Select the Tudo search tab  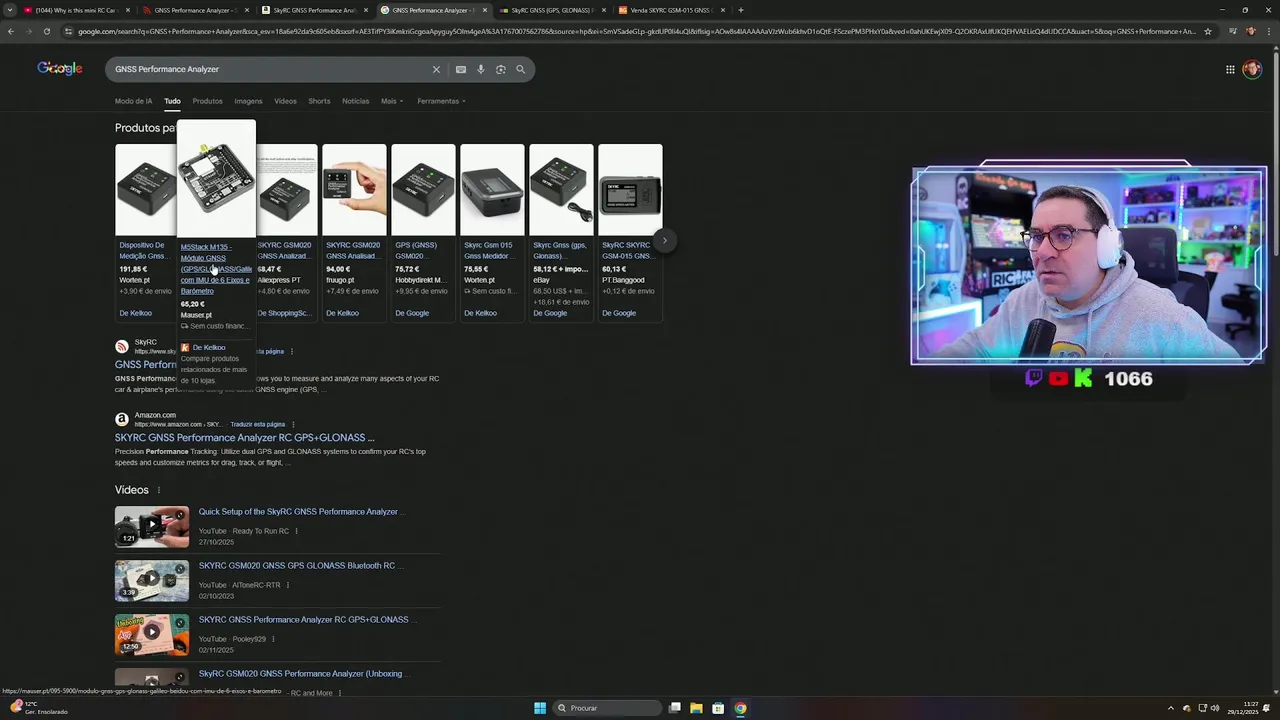tap(172, 101)
